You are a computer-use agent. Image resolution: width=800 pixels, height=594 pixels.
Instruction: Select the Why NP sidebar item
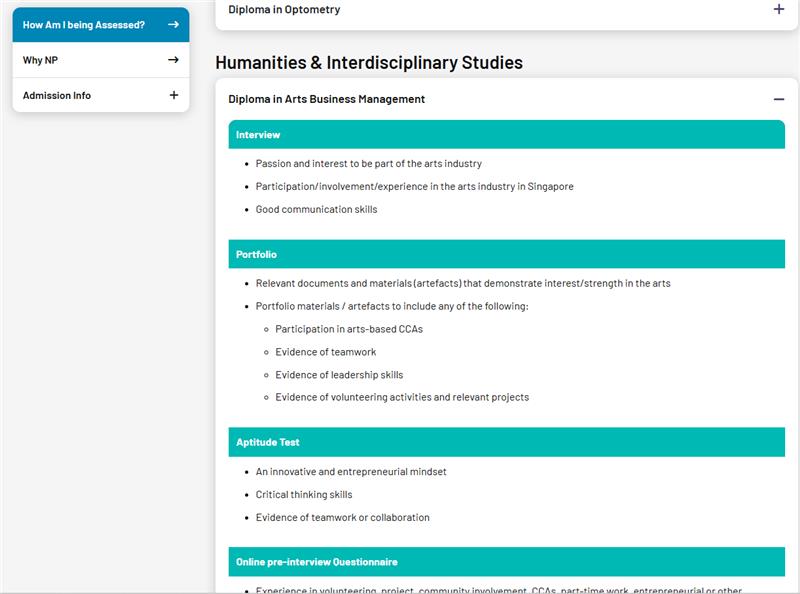[x=40, y=60]
